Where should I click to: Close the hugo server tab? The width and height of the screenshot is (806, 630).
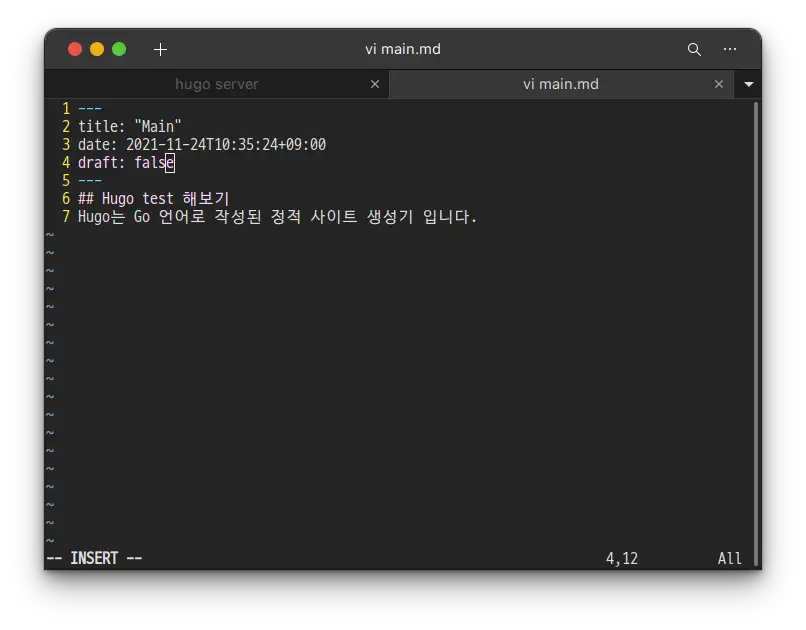coord(375,84)
